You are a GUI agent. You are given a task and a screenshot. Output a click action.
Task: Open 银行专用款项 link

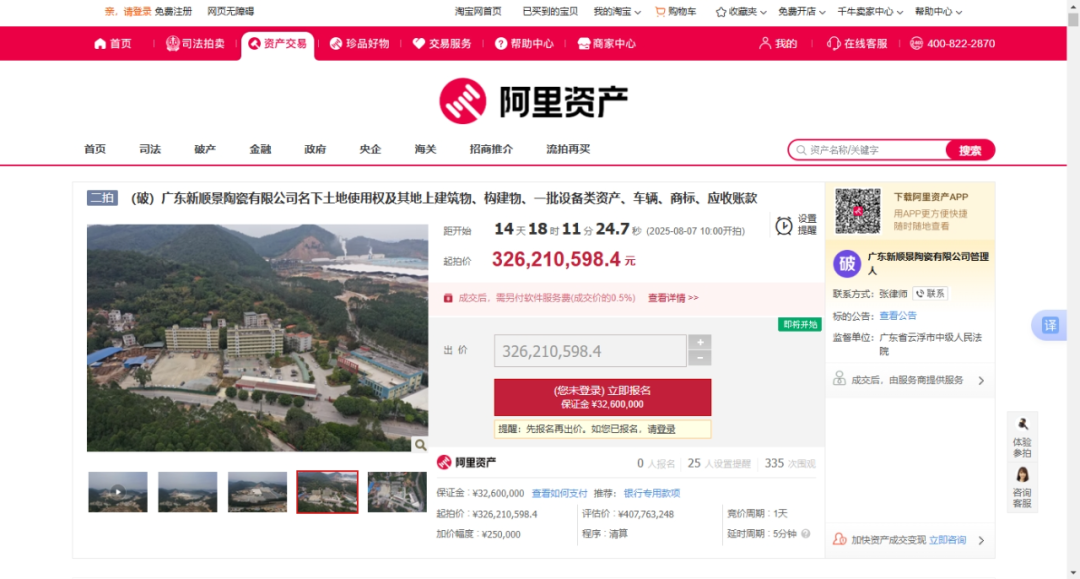(652, 494)
